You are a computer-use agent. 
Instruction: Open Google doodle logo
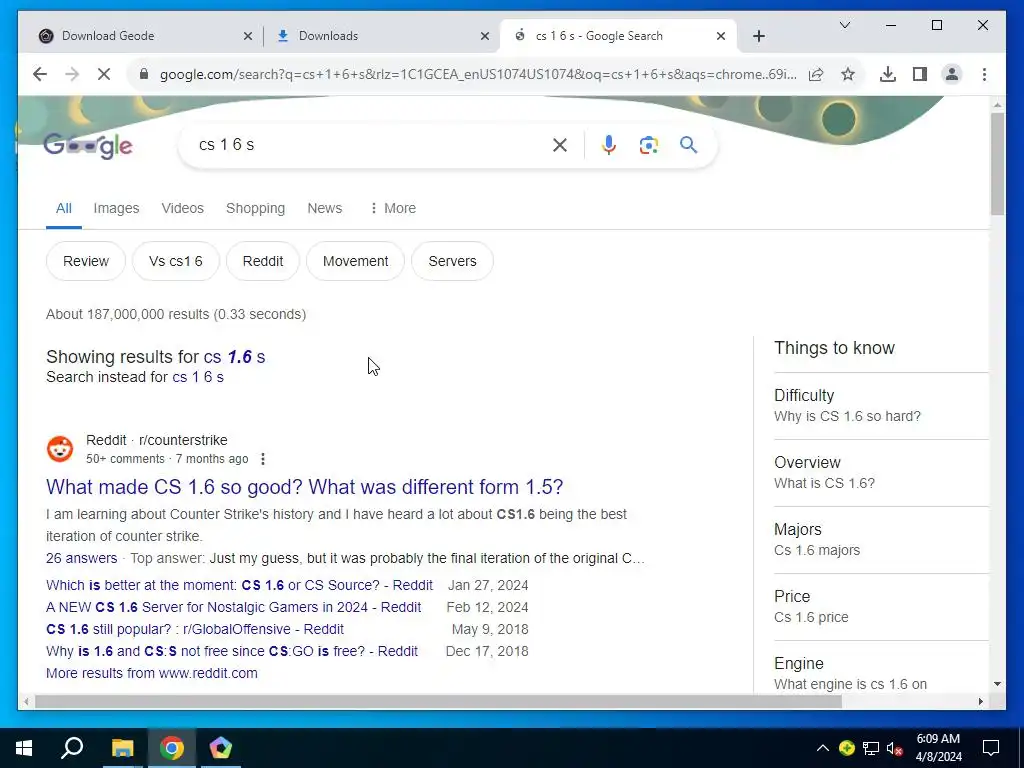click(88, 145)
